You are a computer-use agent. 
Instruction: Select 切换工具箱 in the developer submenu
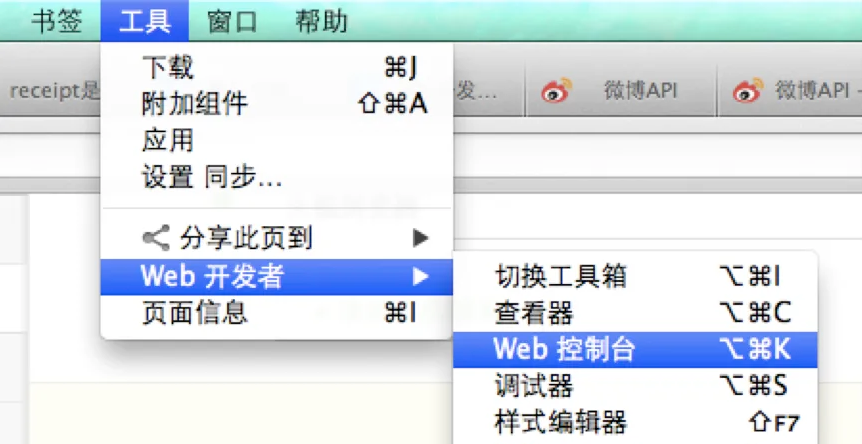(x=636, y=276)
